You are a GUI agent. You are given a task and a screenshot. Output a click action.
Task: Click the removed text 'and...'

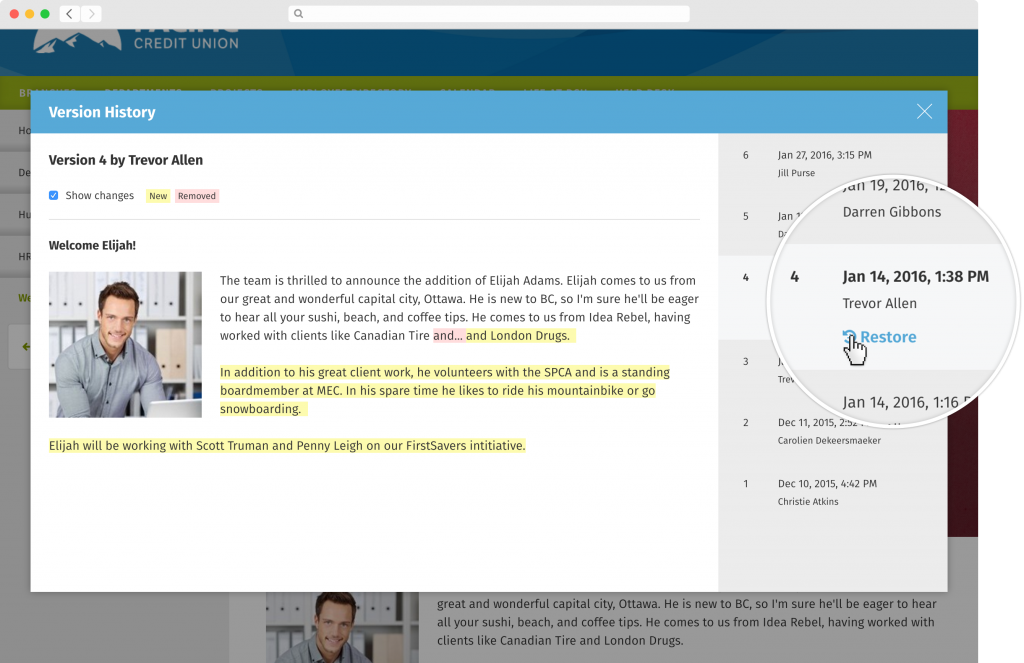pos(448,336)
